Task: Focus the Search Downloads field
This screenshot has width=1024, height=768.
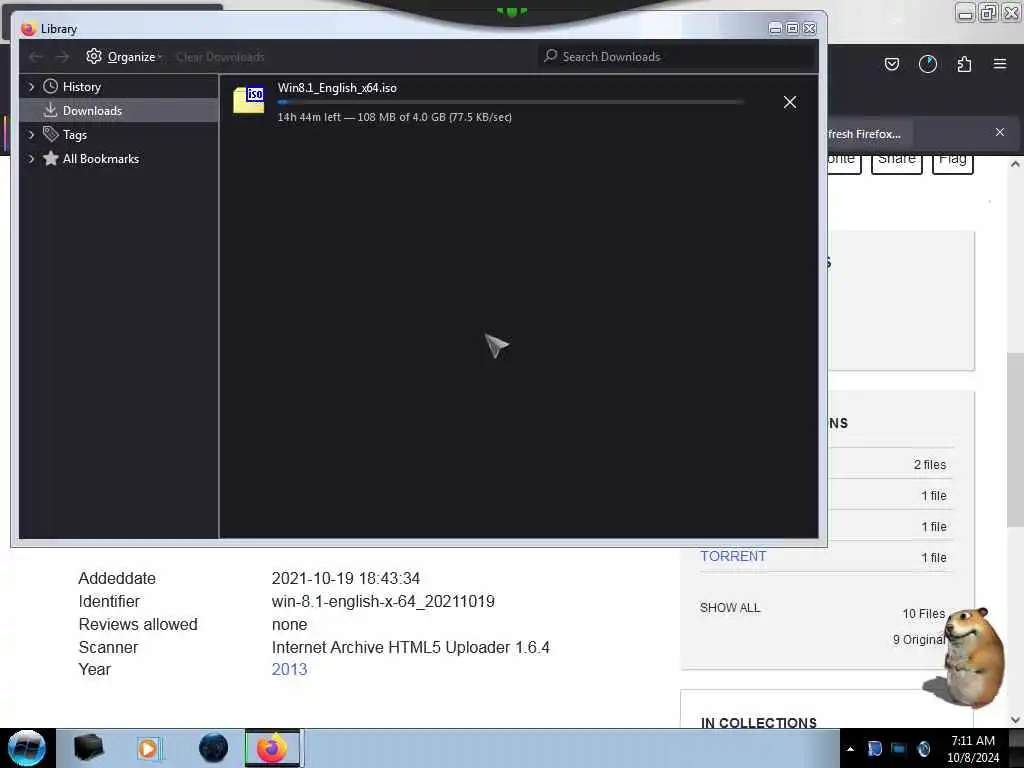Action: [x=677, y=57]
